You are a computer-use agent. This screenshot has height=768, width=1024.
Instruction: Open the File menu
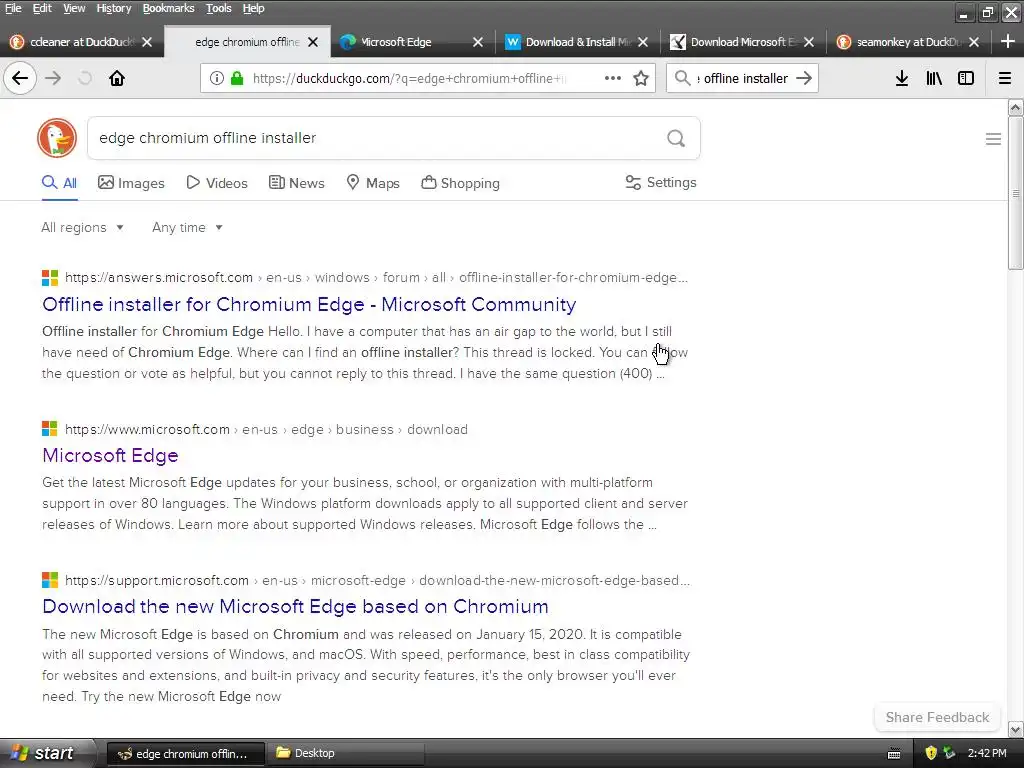[x=13, y=8]
